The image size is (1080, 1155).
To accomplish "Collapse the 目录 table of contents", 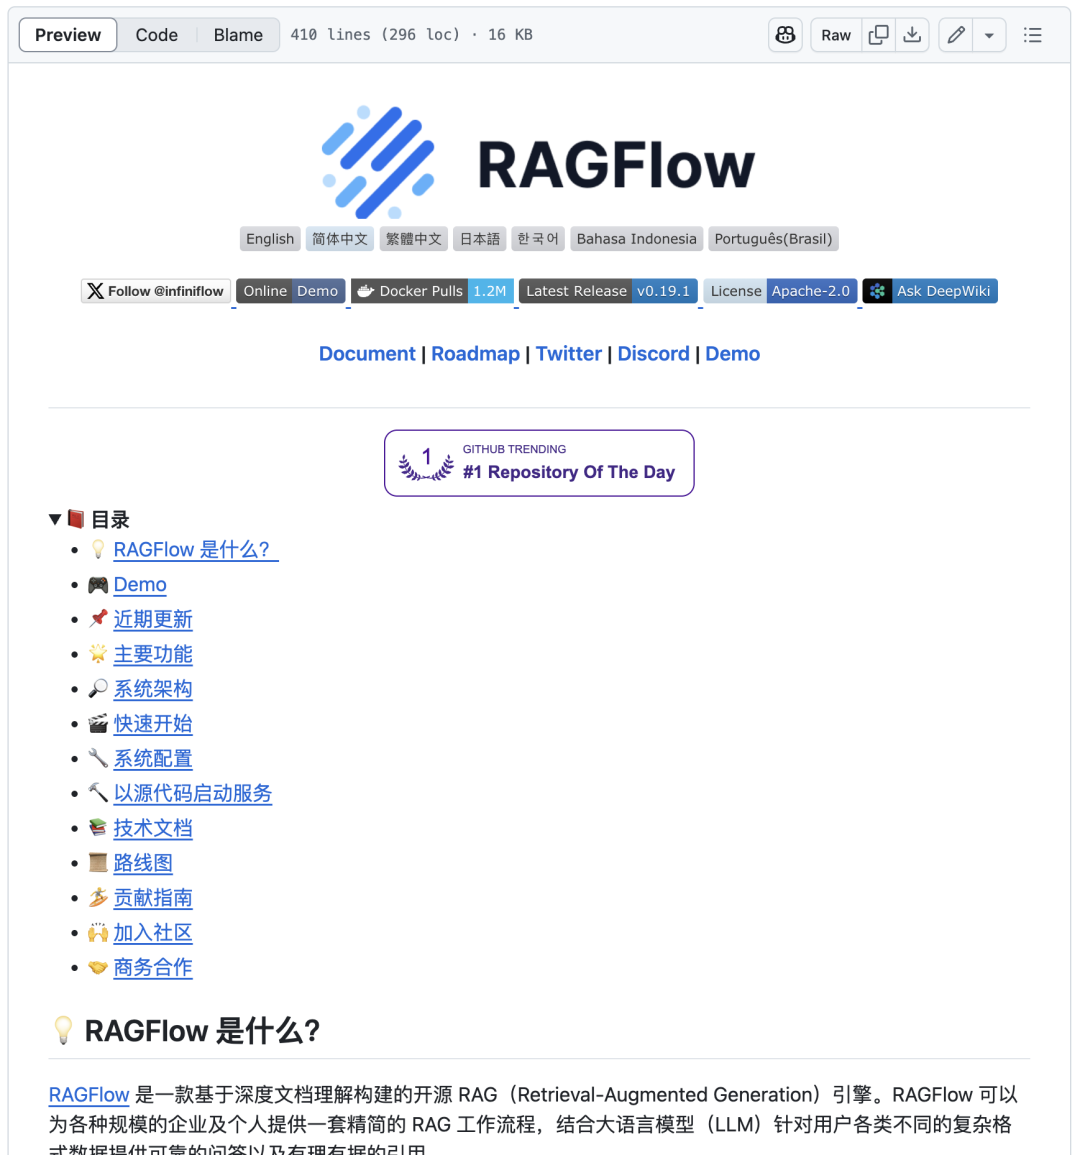I will tap(55, 518).
